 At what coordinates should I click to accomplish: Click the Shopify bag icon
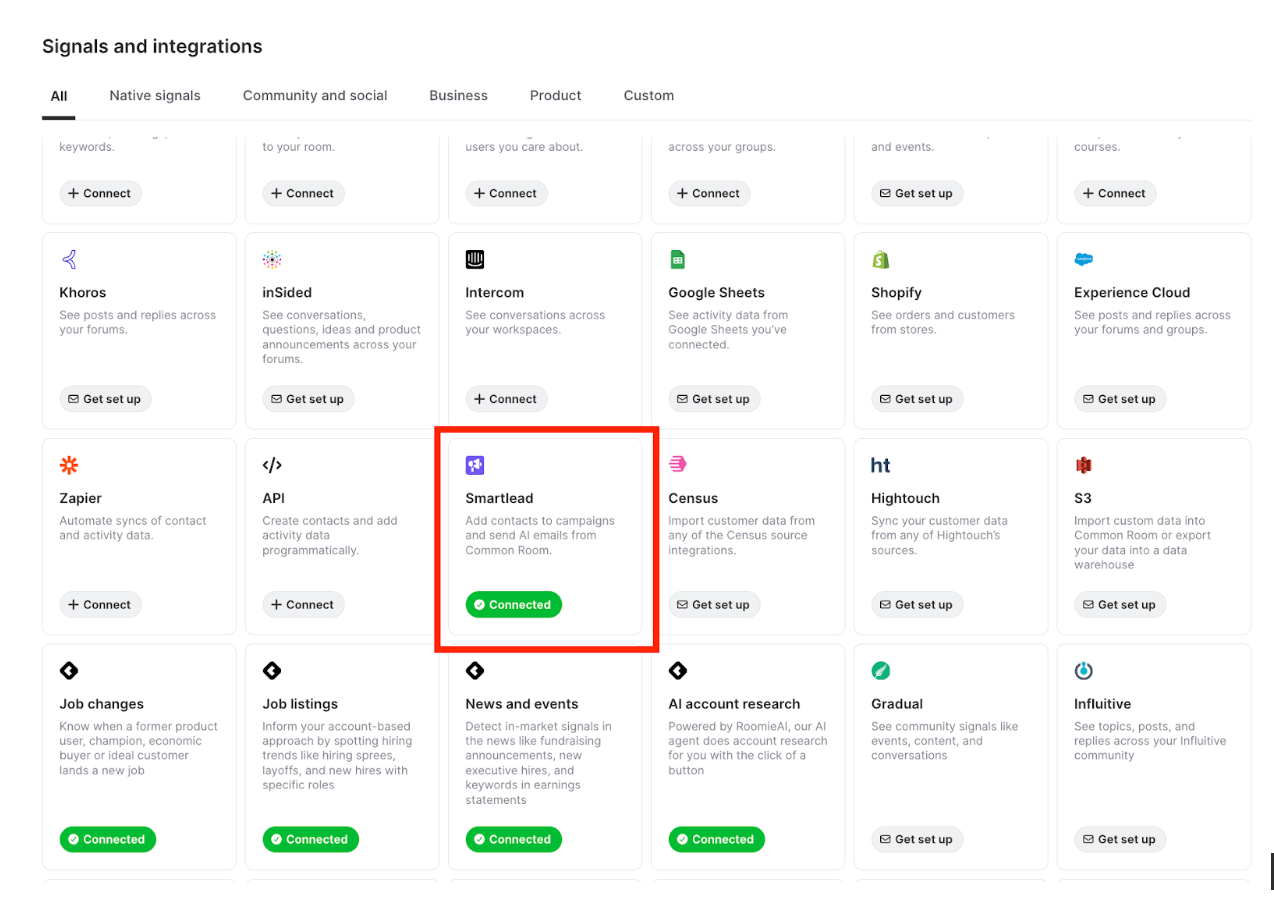(x=881, y=260)
